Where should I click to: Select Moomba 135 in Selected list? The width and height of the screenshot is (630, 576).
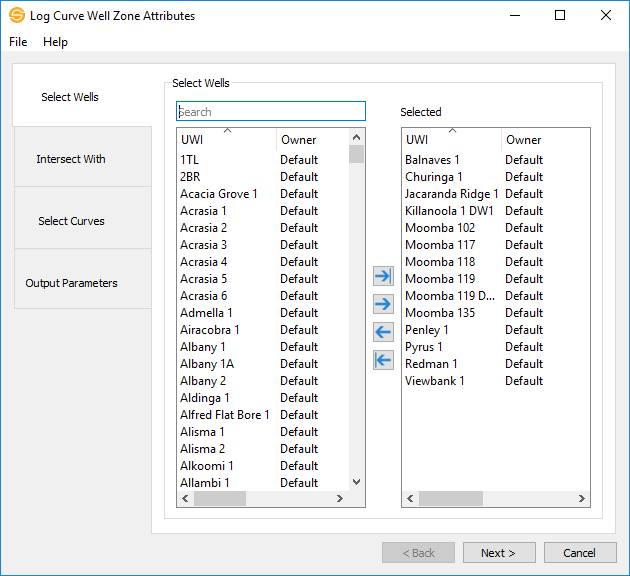tap(440, 313)
